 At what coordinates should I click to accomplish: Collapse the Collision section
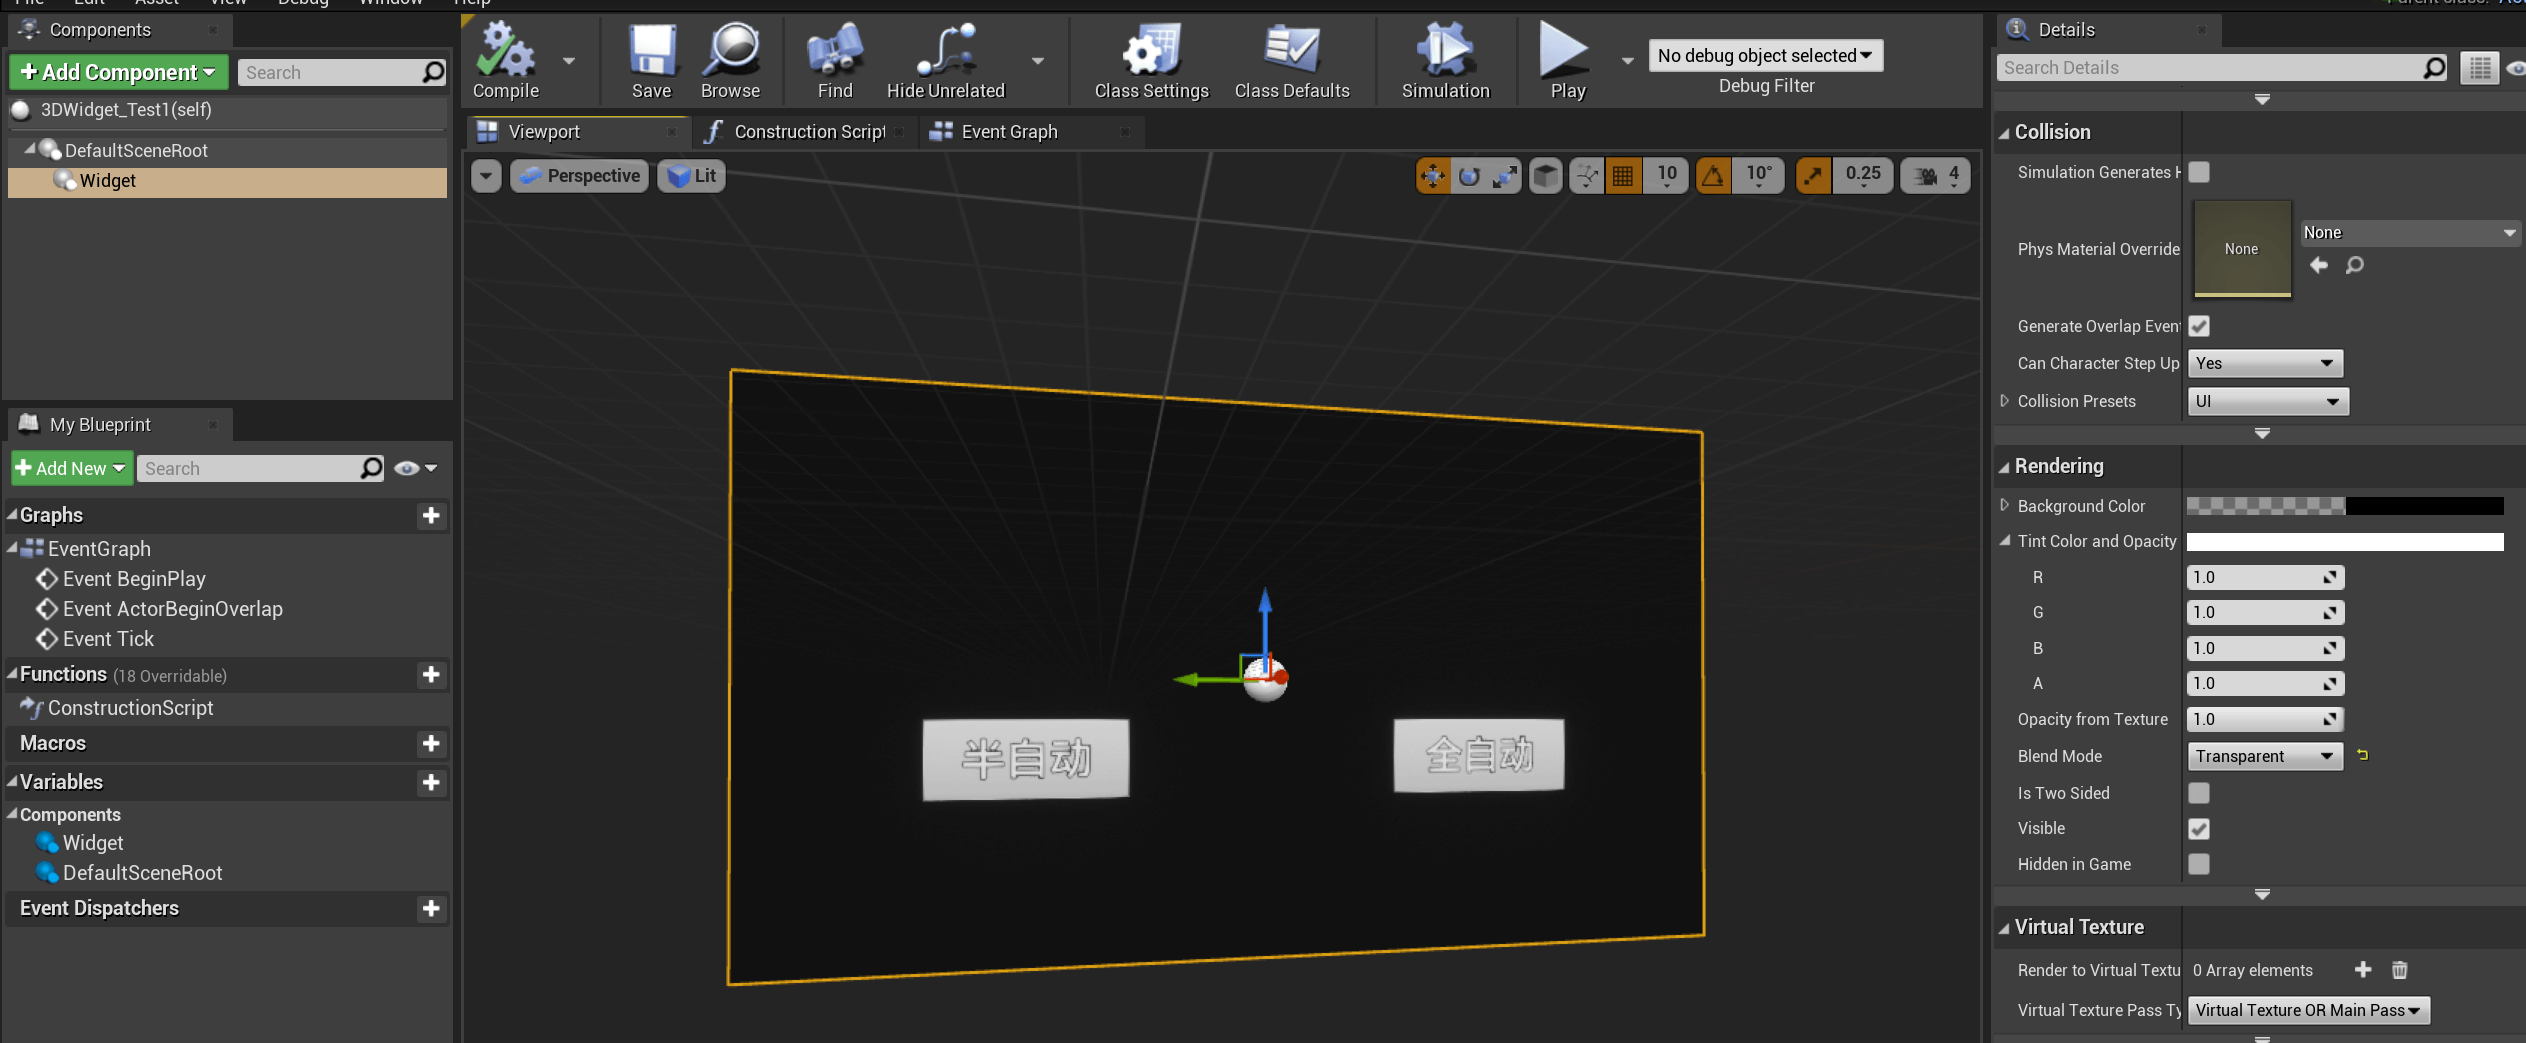click(x=2004, y=133)
